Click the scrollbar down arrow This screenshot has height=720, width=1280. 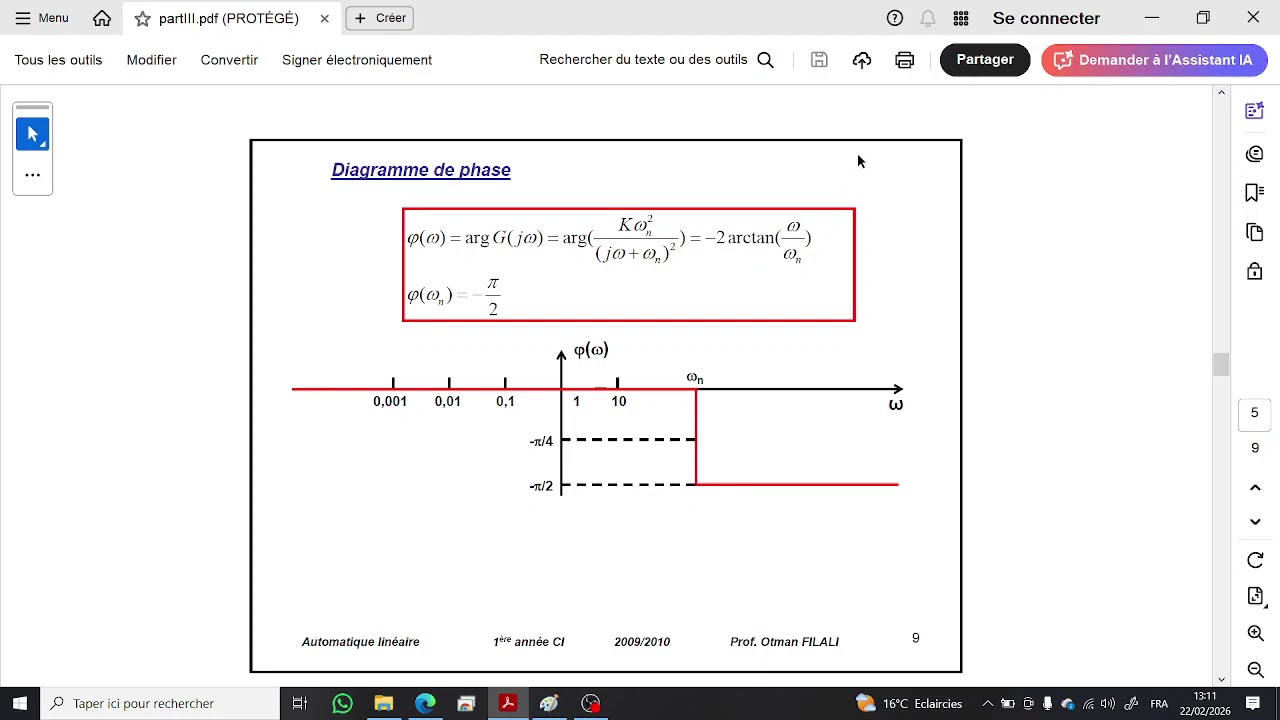coord(1221,679)
